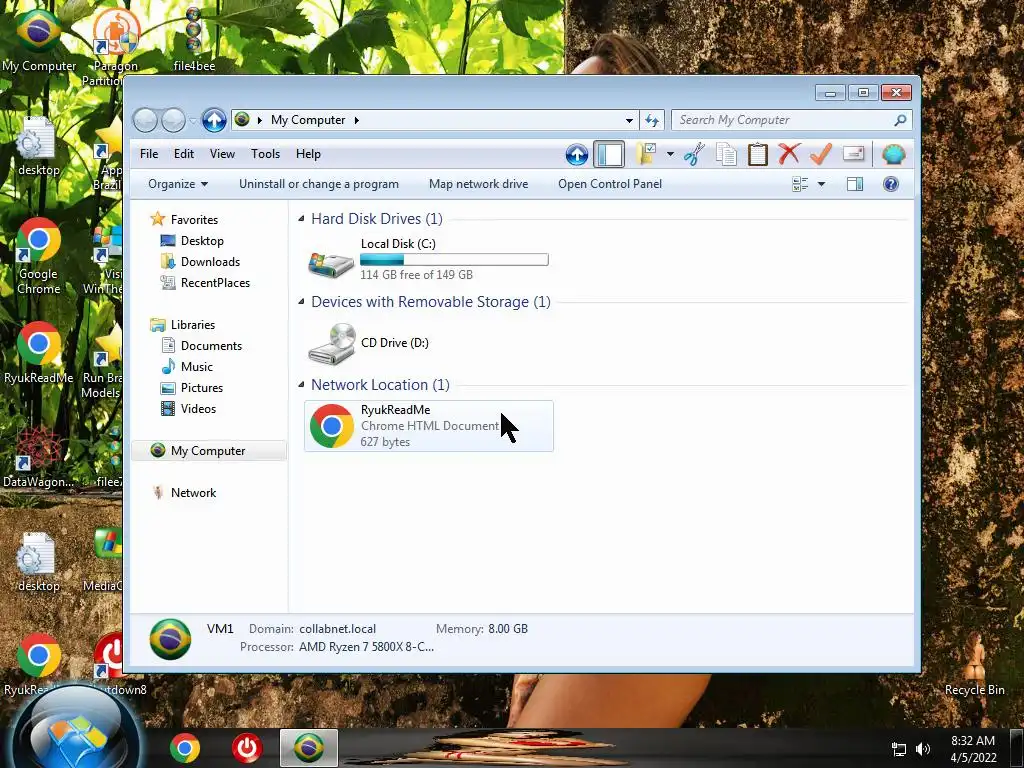This screenshot has width=1024, height=768.
Task: Click the clipboard Paste icon
Action: 758,155
